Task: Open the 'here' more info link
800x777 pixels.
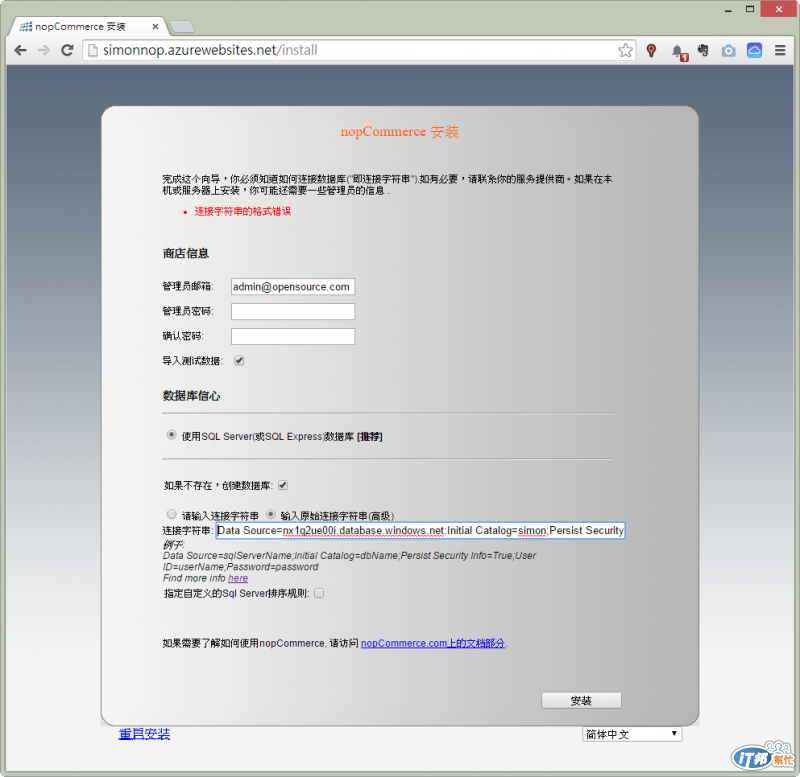Action: [x=238, y=578]
